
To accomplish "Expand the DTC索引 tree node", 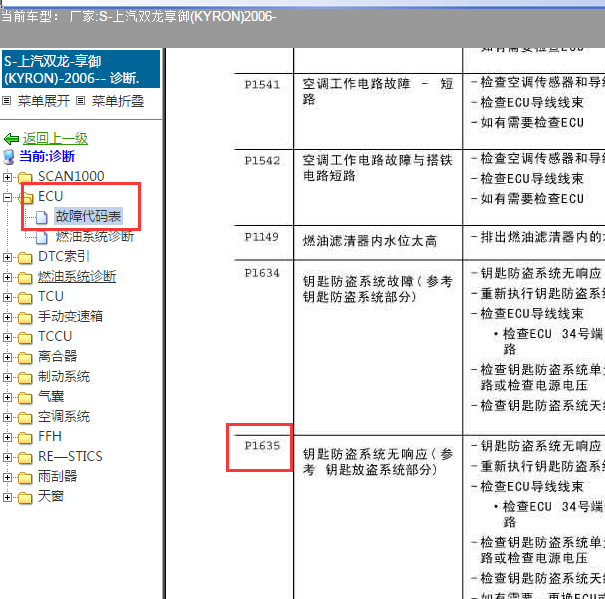I will (x=7, y=257).
